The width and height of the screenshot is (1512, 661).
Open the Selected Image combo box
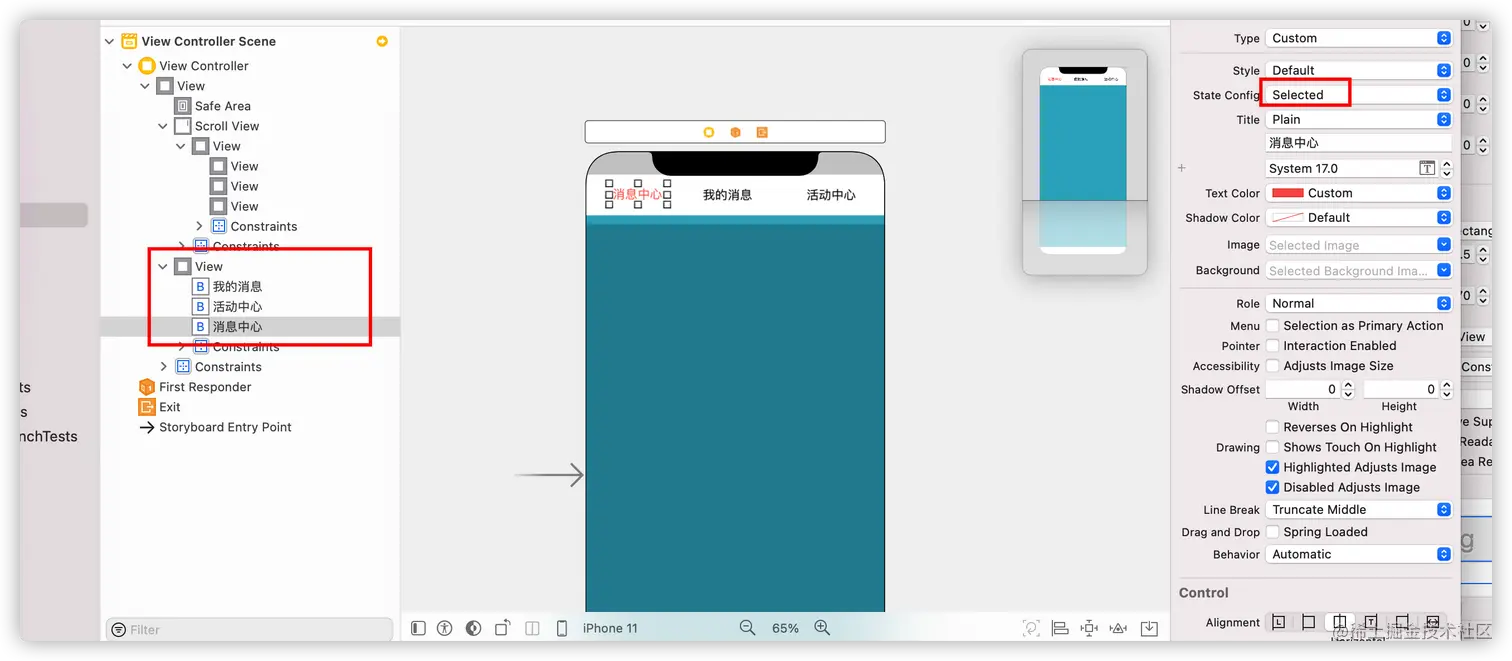(x=1358, y=245)
